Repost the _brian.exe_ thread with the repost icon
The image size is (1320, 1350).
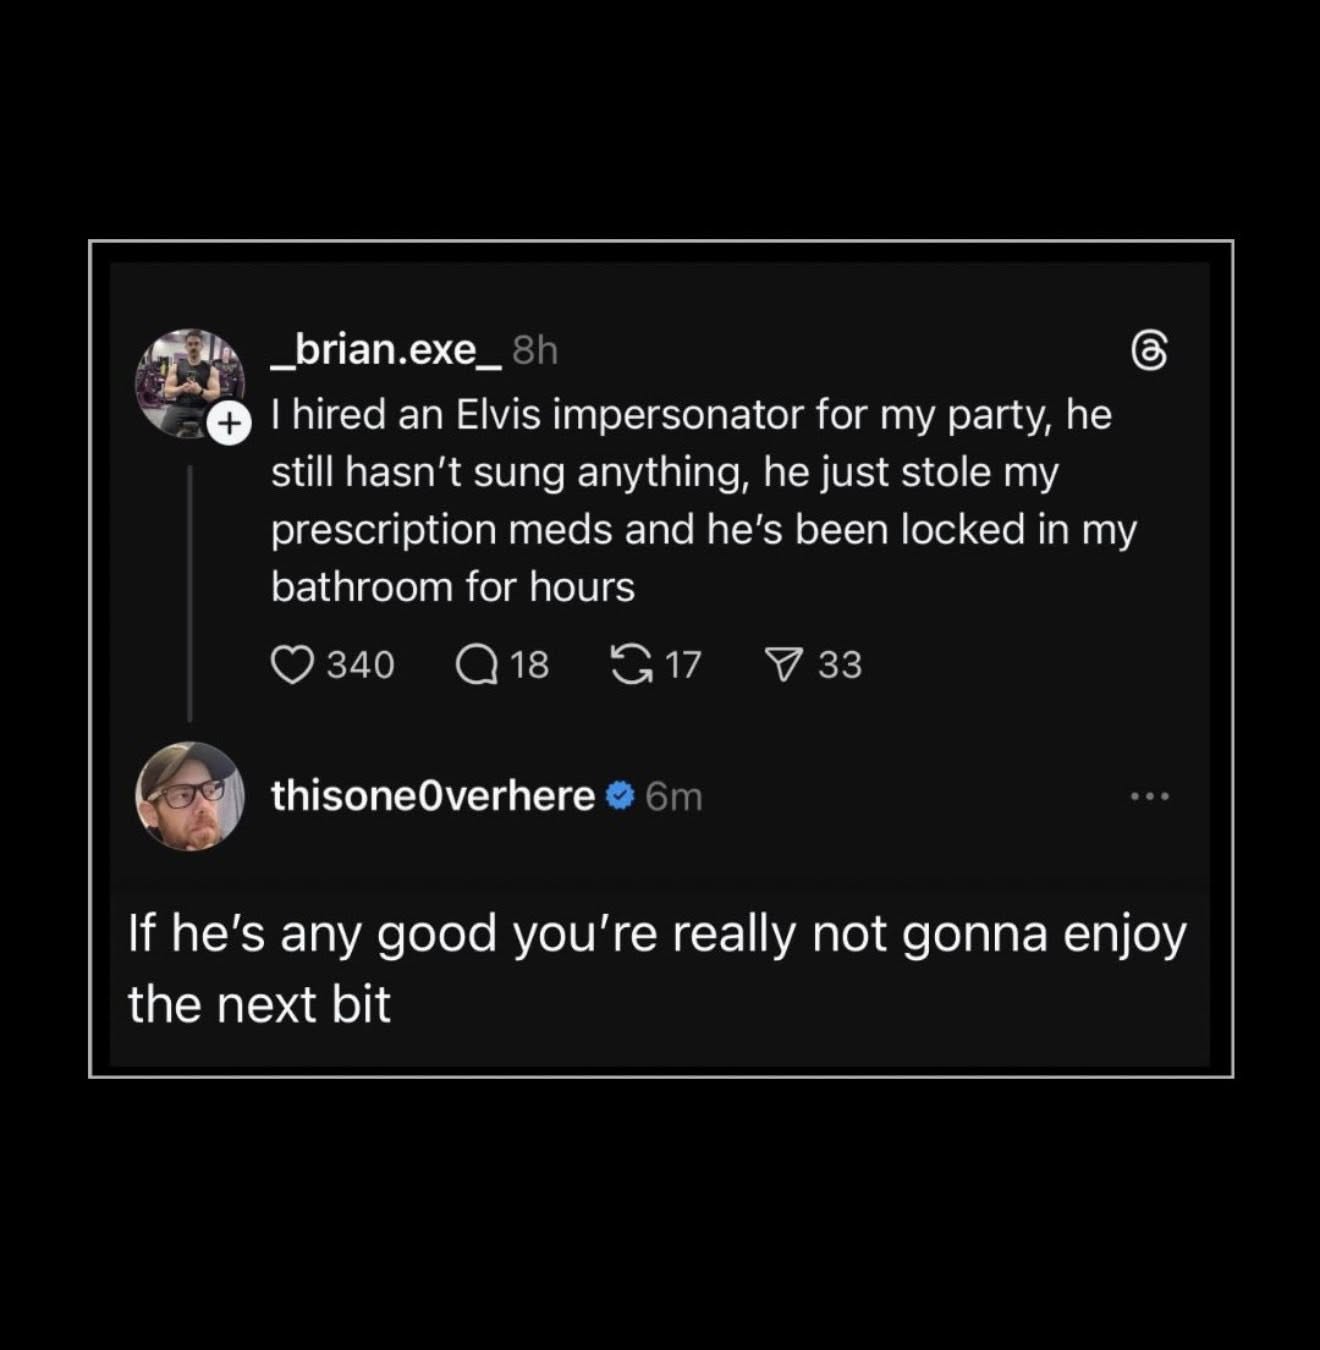[x=629, y=665]
